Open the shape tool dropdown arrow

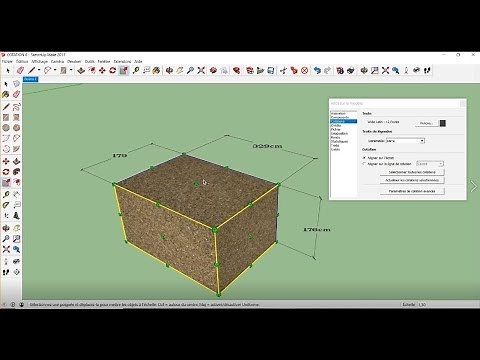pos(71,70)
